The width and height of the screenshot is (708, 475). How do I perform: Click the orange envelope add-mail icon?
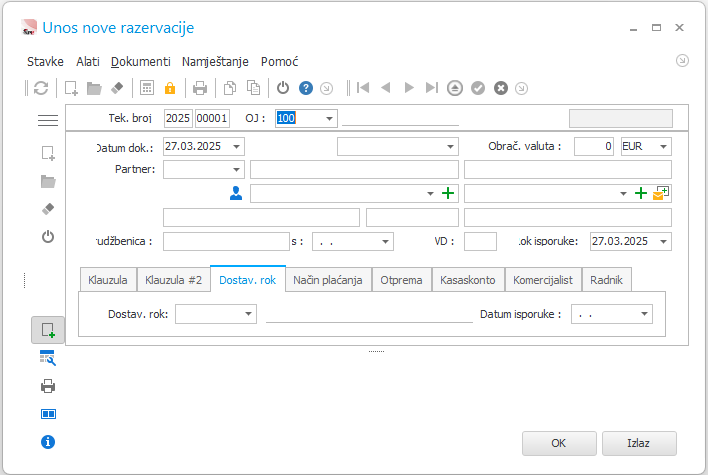pyautogui.click(x=661, y=193)
